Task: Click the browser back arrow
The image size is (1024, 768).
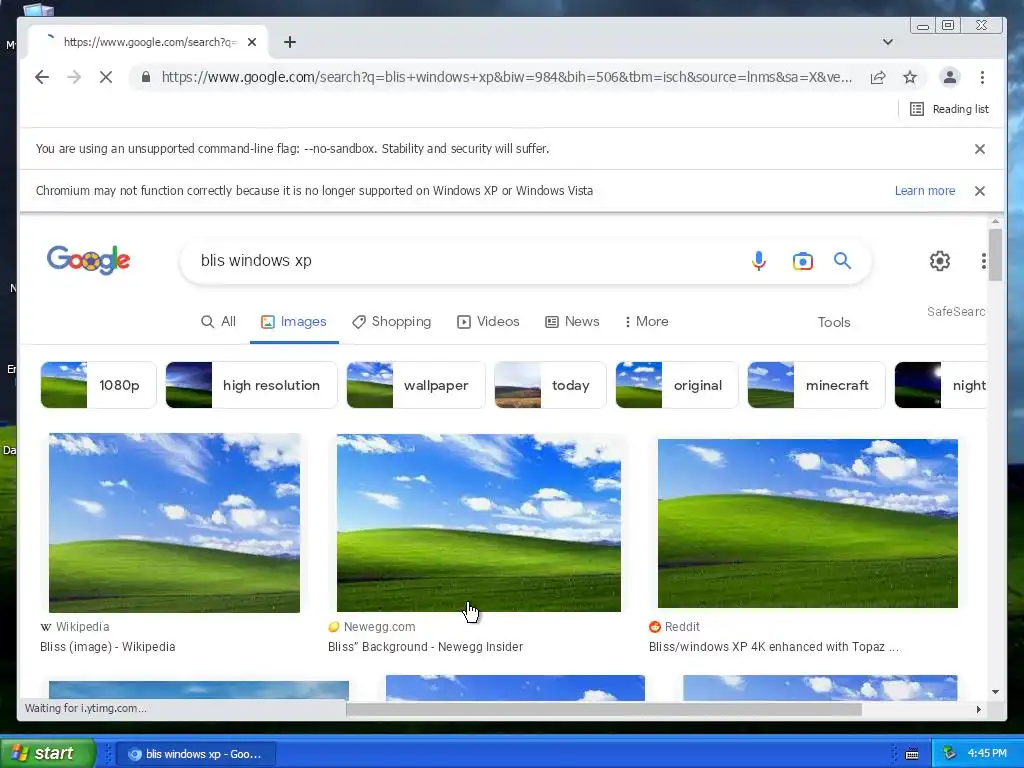Action: [x=42, y=77]
